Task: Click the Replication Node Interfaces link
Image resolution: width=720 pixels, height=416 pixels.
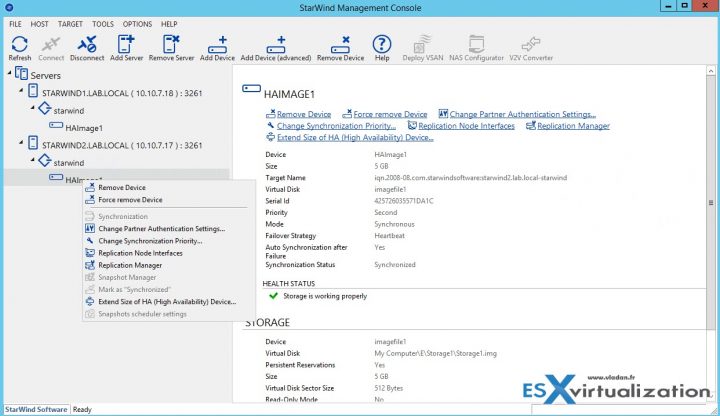Action: 466,126
